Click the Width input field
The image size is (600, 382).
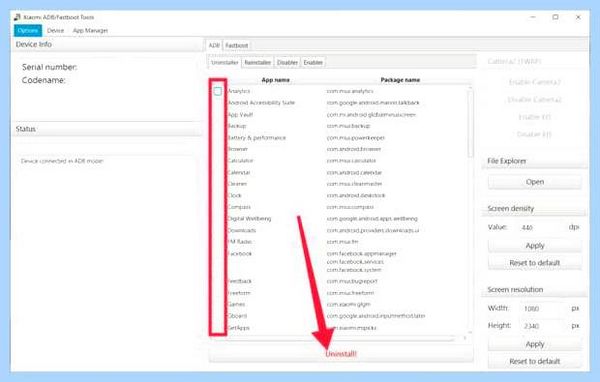coord(543,309)
